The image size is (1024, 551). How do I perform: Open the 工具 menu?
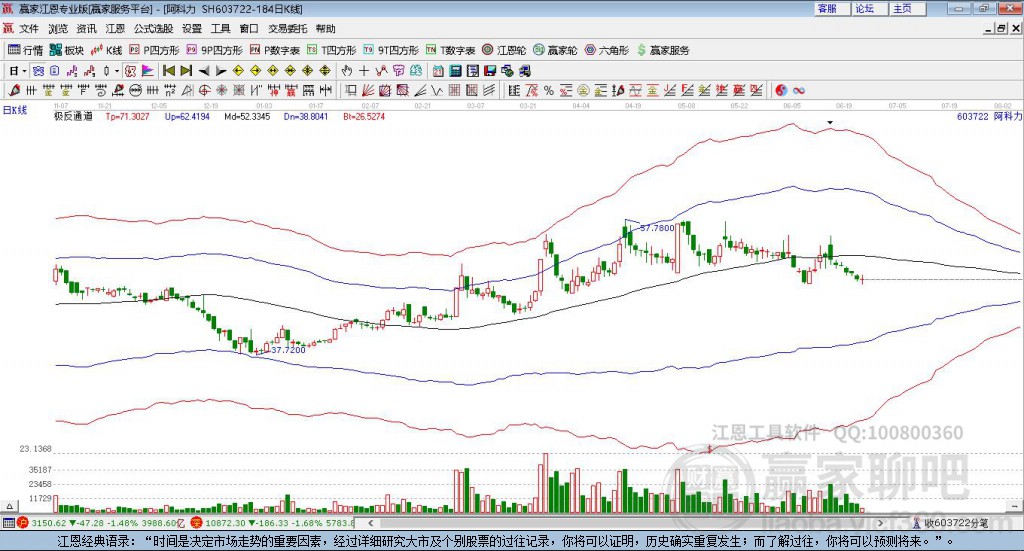(x=221, y=29)
